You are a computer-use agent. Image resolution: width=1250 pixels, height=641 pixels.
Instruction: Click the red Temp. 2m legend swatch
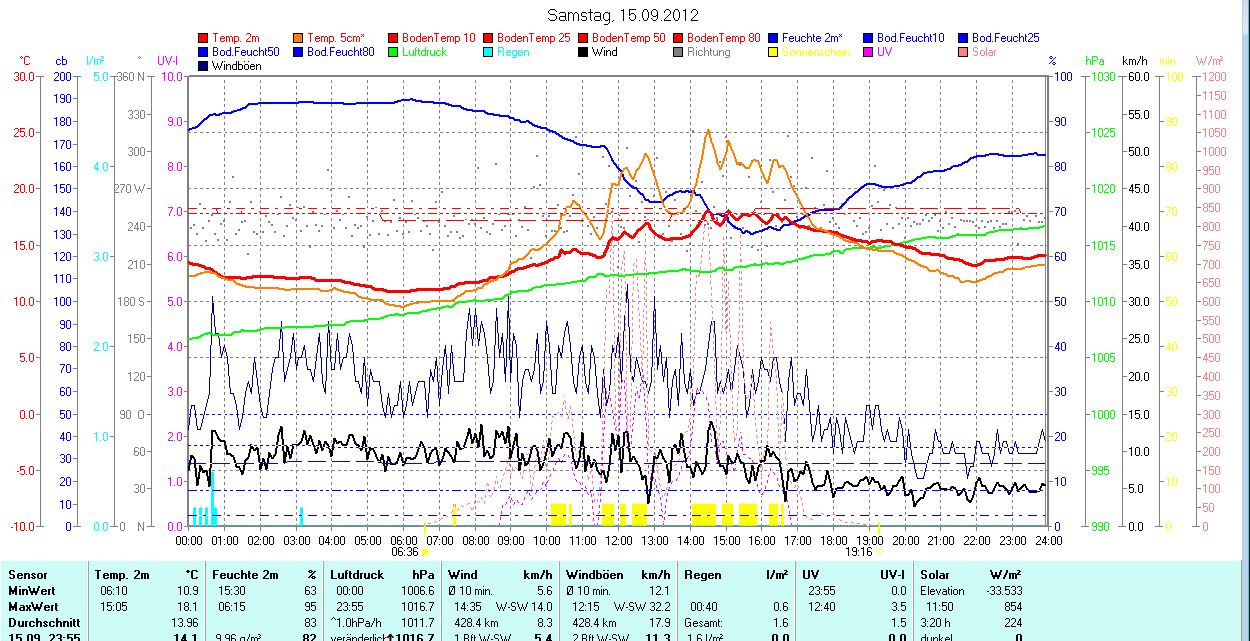[205, 38]
